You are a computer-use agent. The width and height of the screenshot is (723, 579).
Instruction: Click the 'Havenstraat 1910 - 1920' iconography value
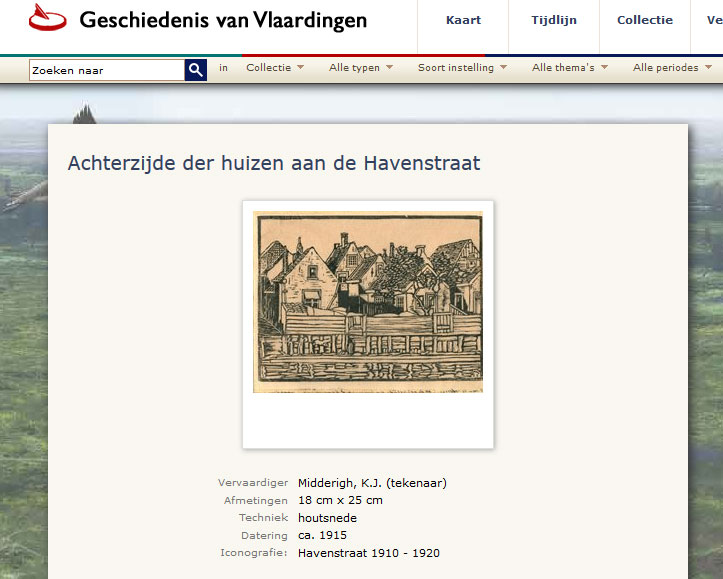[368, 553]
